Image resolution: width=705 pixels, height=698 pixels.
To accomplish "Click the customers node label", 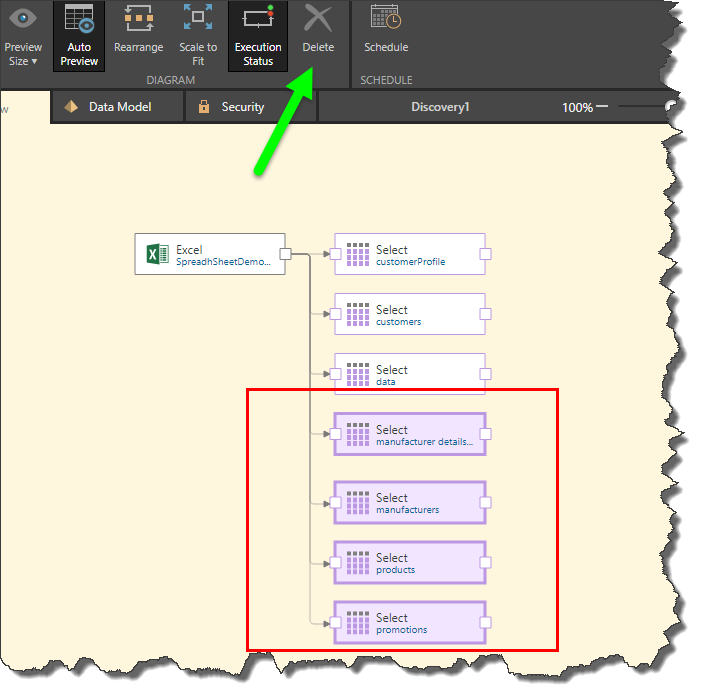I will click(398, 322).
